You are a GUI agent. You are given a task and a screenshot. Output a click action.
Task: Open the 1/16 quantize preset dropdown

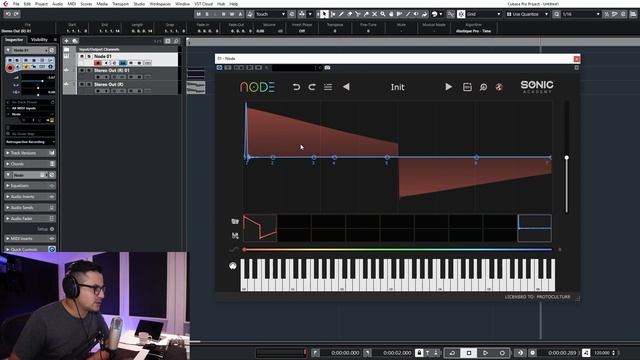[x=581, y=14]
